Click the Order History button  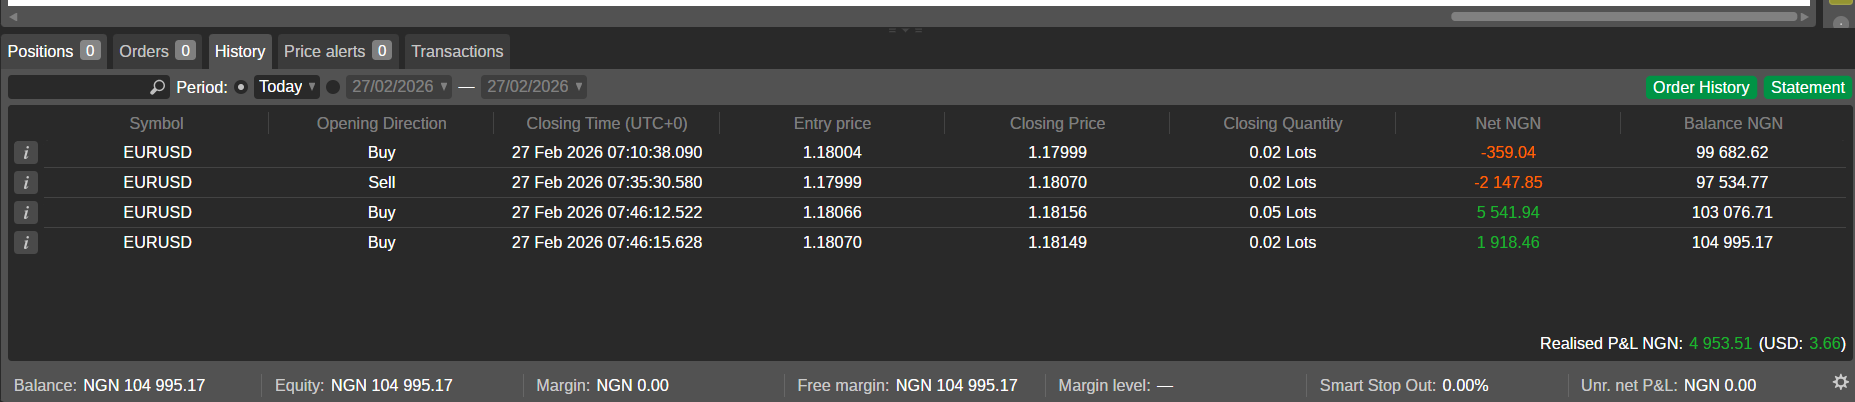point(1700,88)
